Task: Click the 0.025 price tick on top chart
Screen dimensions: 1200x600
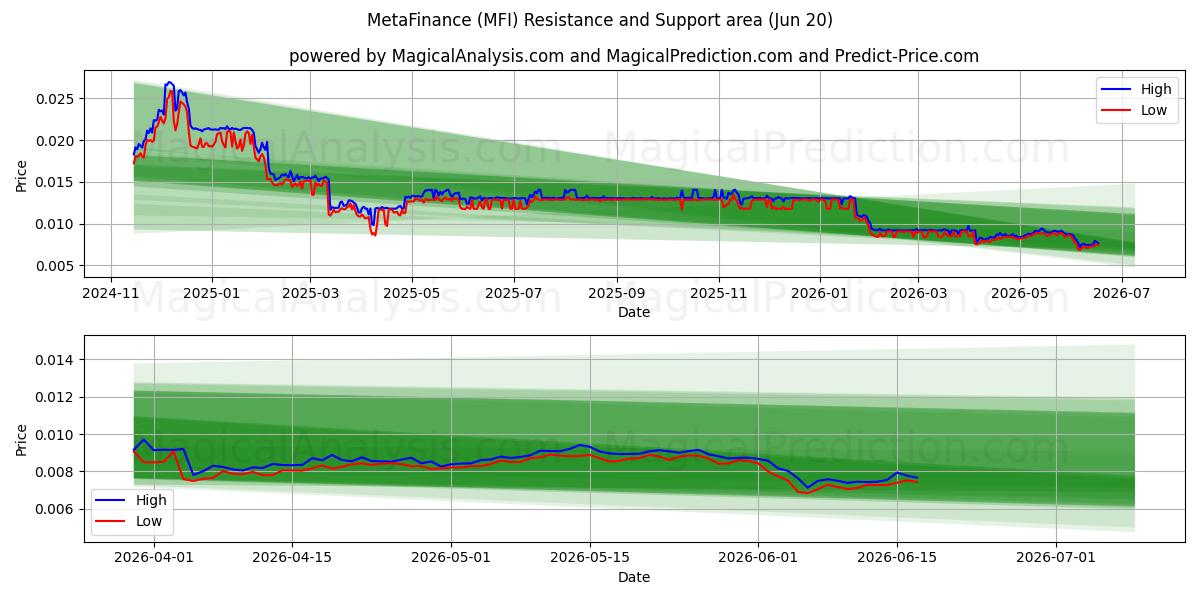Action: (x=56, y=99)
